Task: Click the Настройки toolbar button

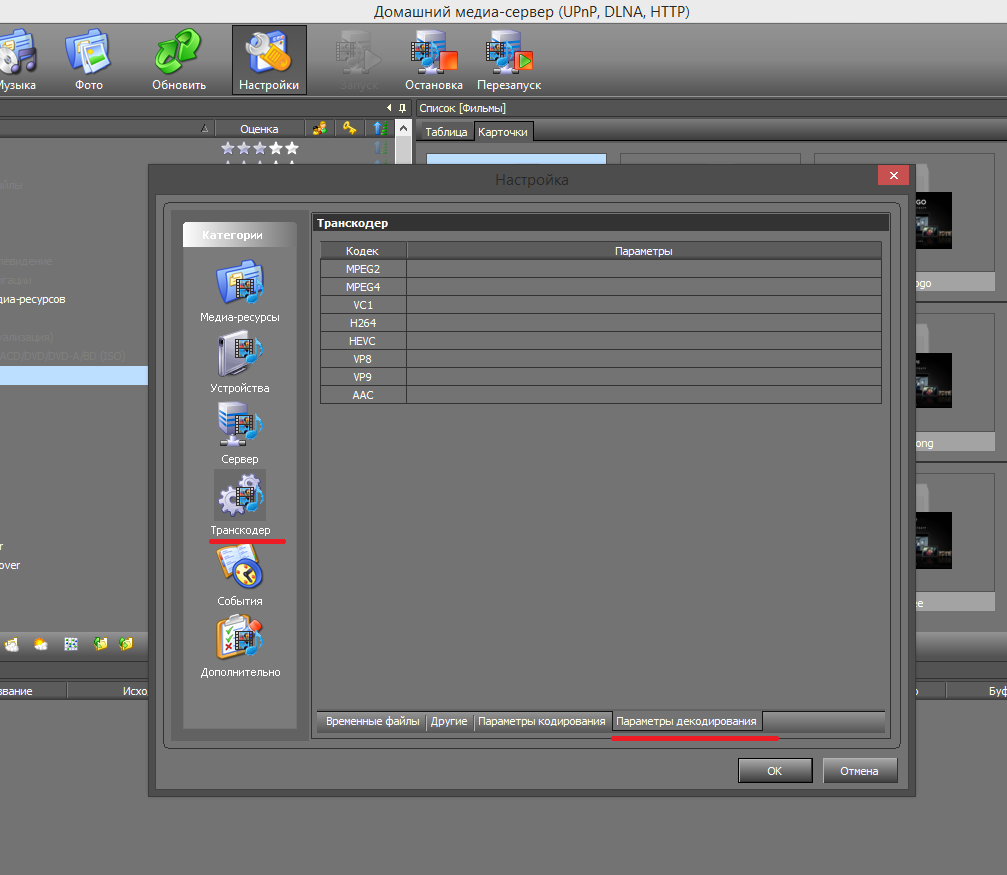Action: coord(269,60)
